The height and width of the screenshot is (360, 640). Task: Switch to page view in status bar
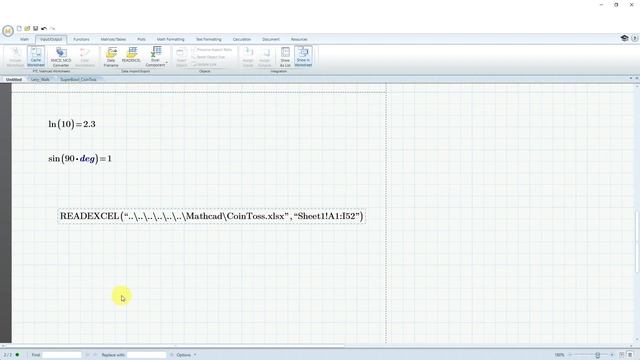coord(622,355)
